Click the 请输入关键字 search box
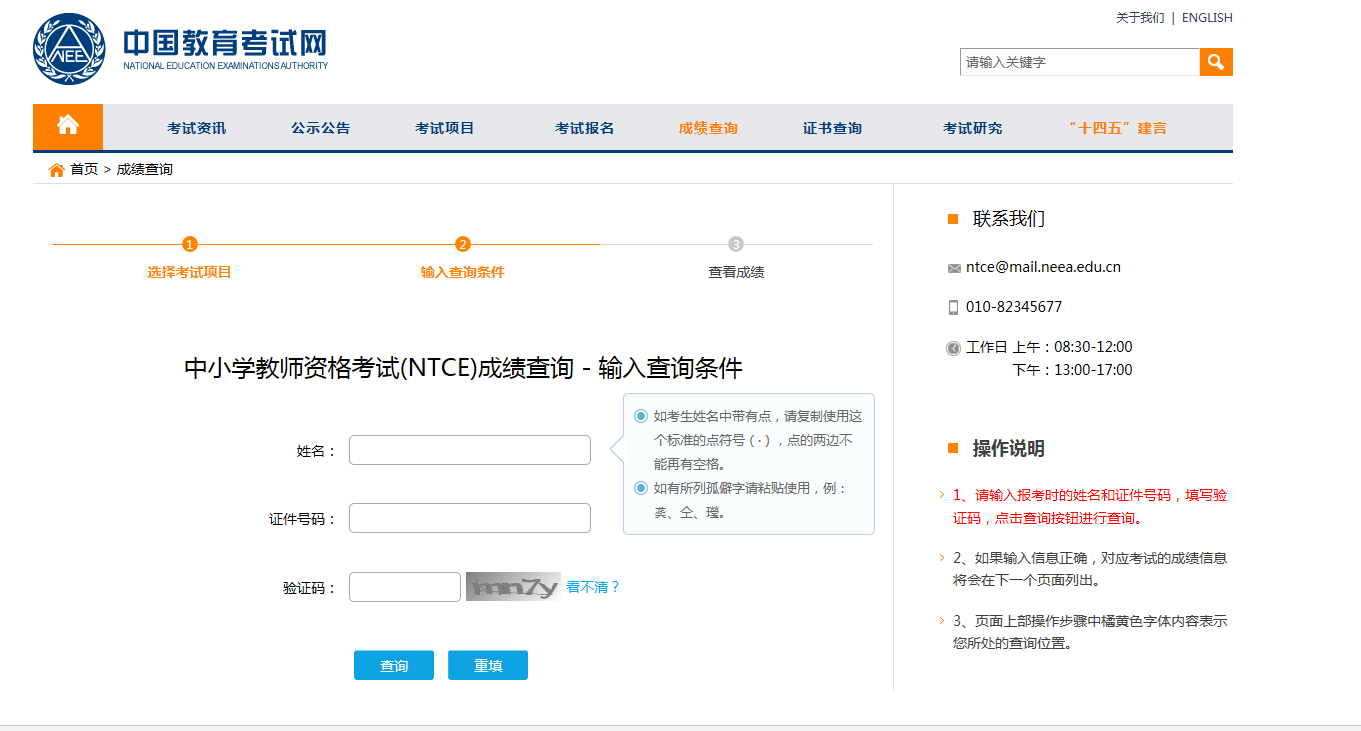The width and height of the screenshot is (1361, 731). pos(1079,62)
